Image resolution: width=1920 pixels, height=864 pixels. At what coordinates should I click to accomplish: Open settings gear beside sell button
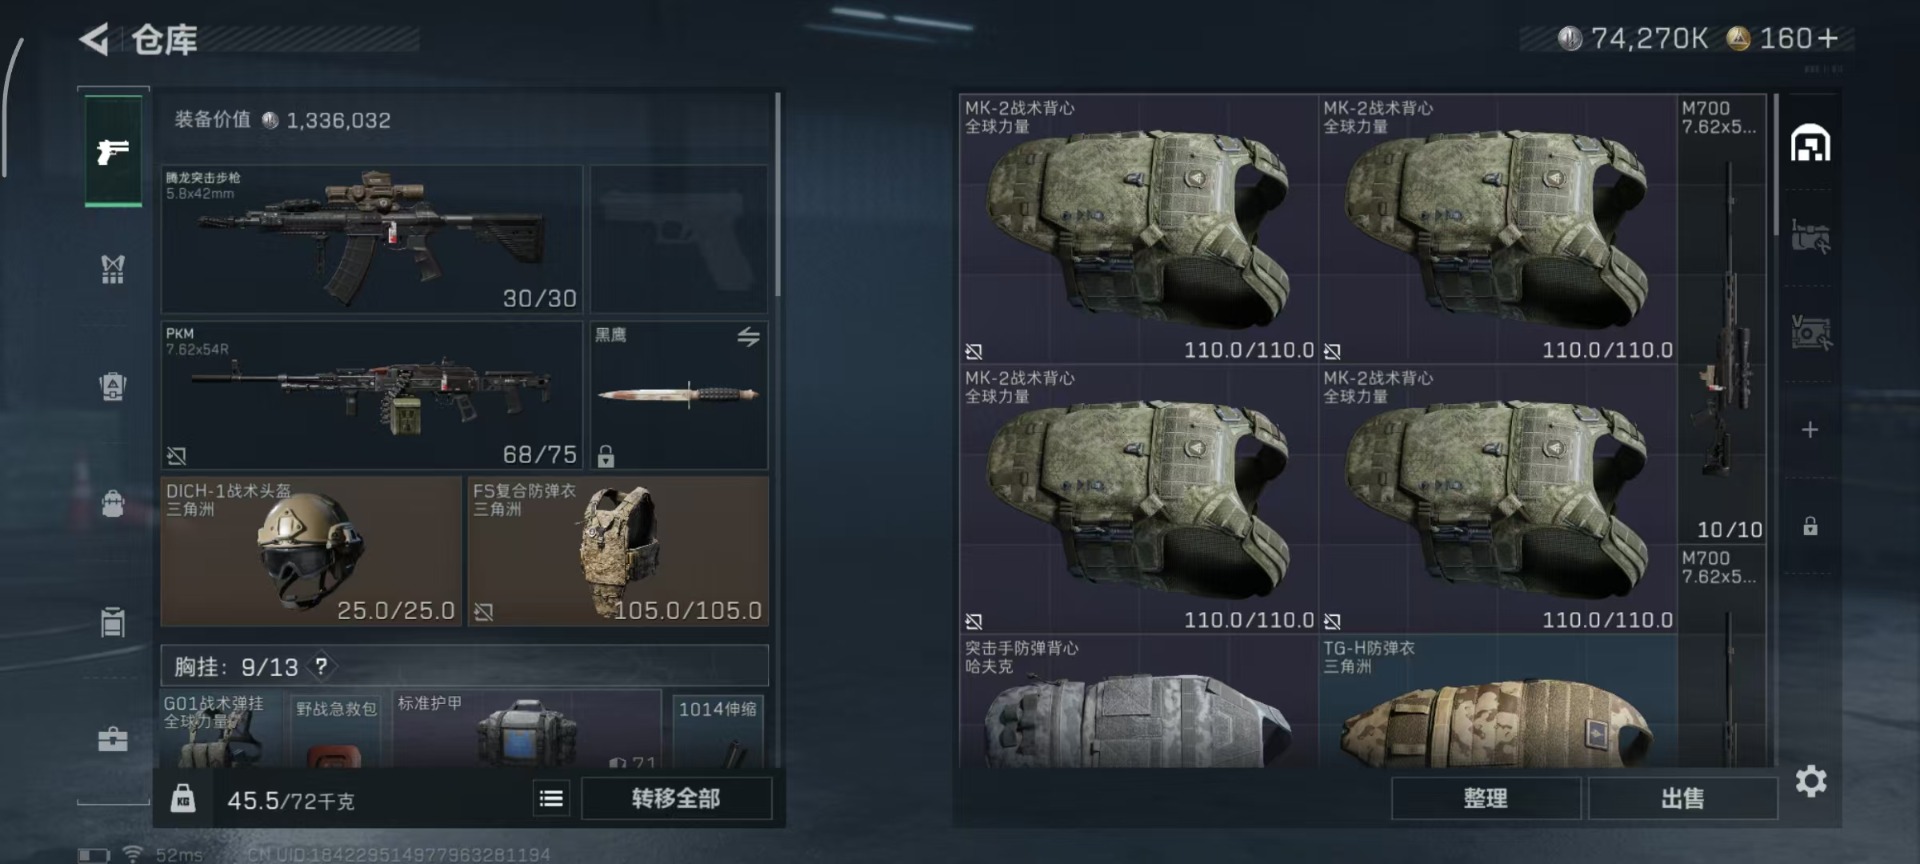(1811, 781)
